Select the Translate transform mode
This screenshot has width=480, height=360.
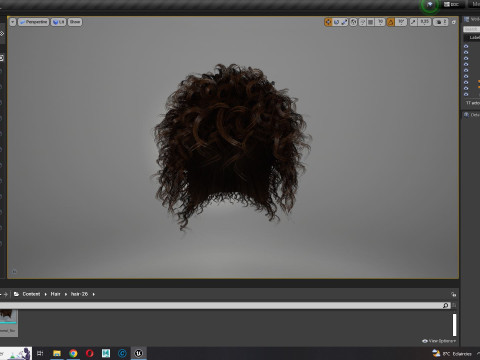pyautogui.click(x=328, y=22)
